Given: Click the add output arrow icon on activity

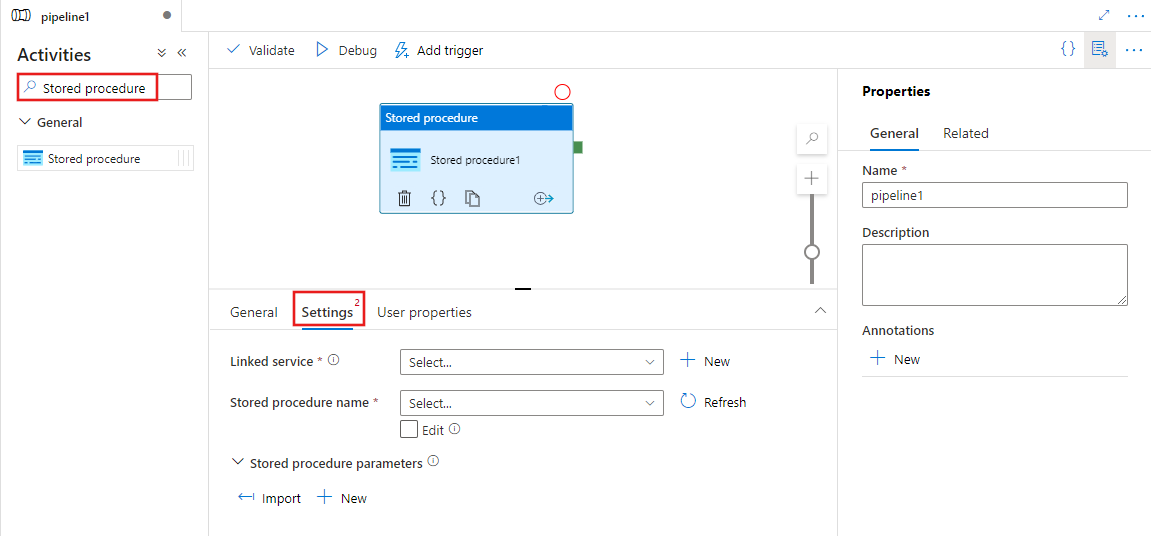Looking at the screenshot, I should tap(543, 198).
